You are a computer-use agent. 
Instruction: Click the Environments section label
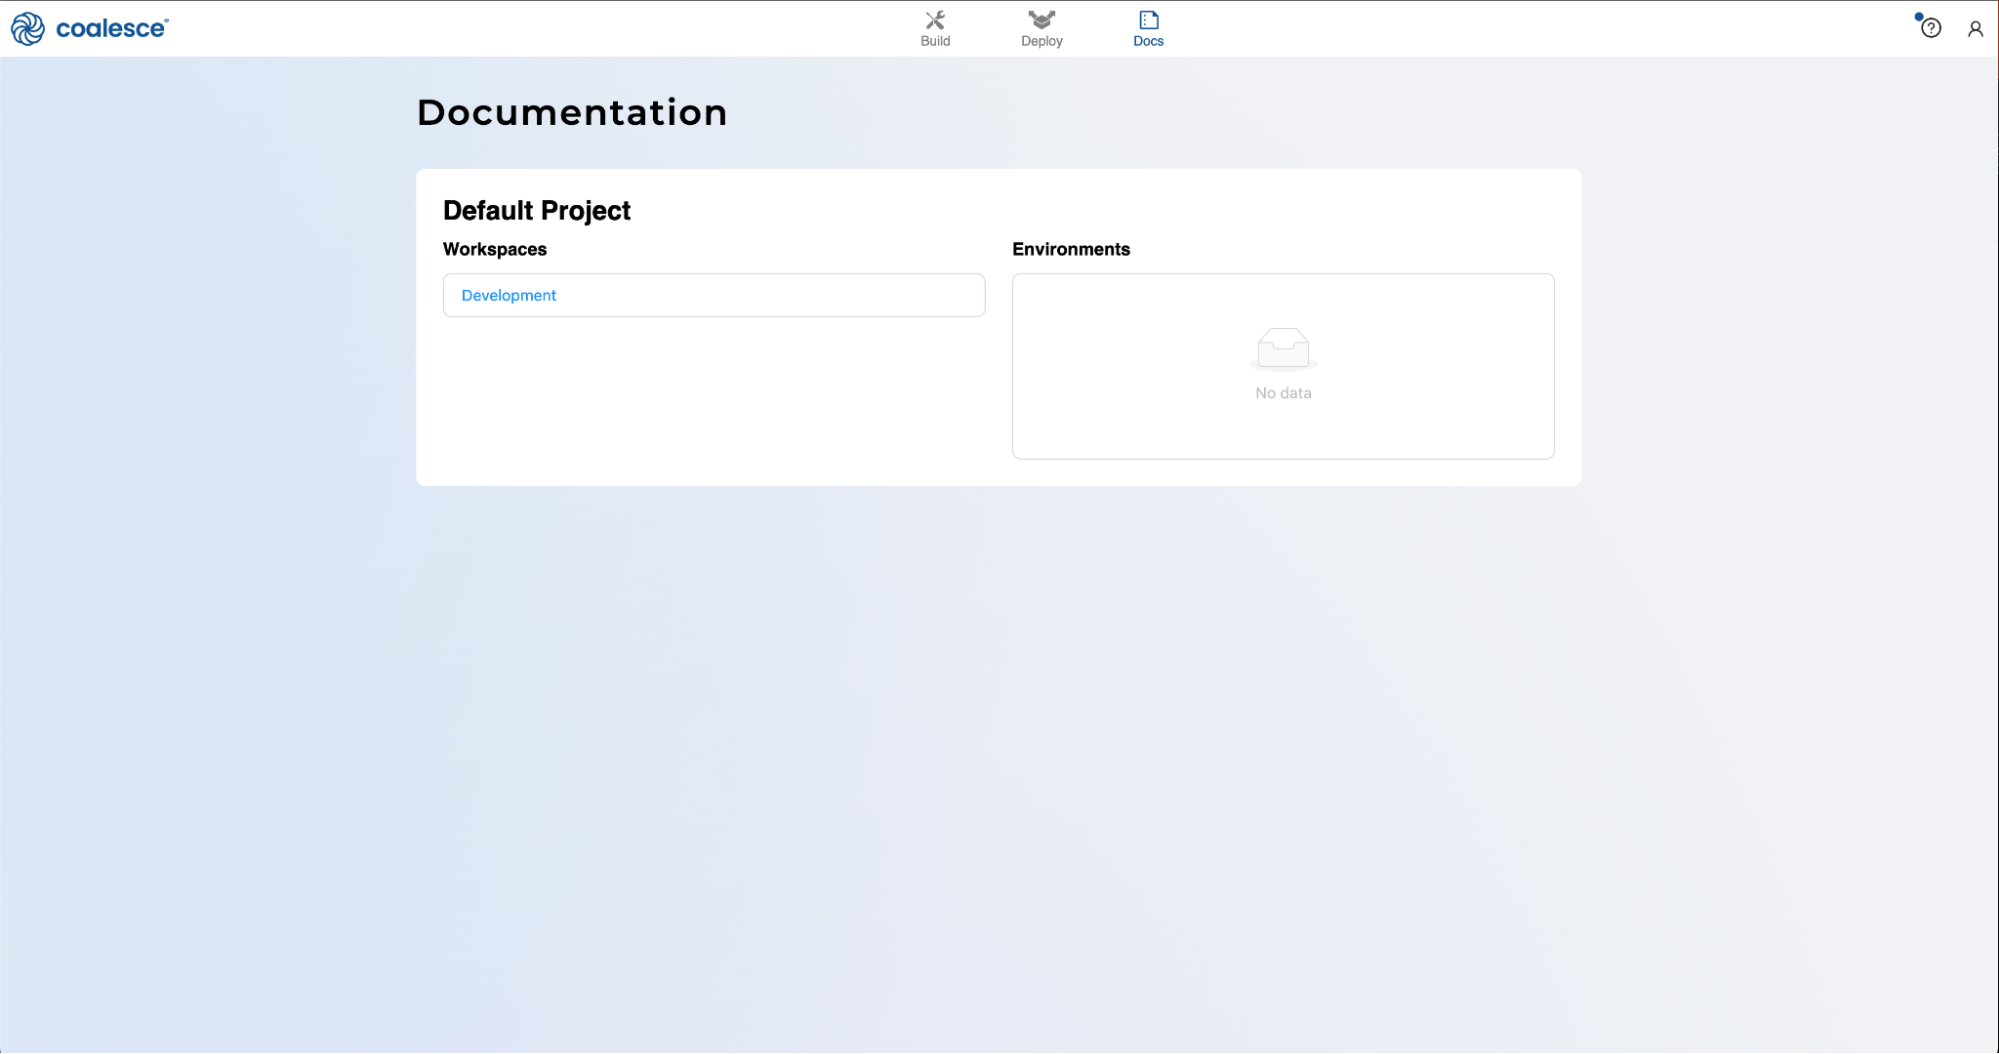pyautogui.click(x=1071, y=249)
